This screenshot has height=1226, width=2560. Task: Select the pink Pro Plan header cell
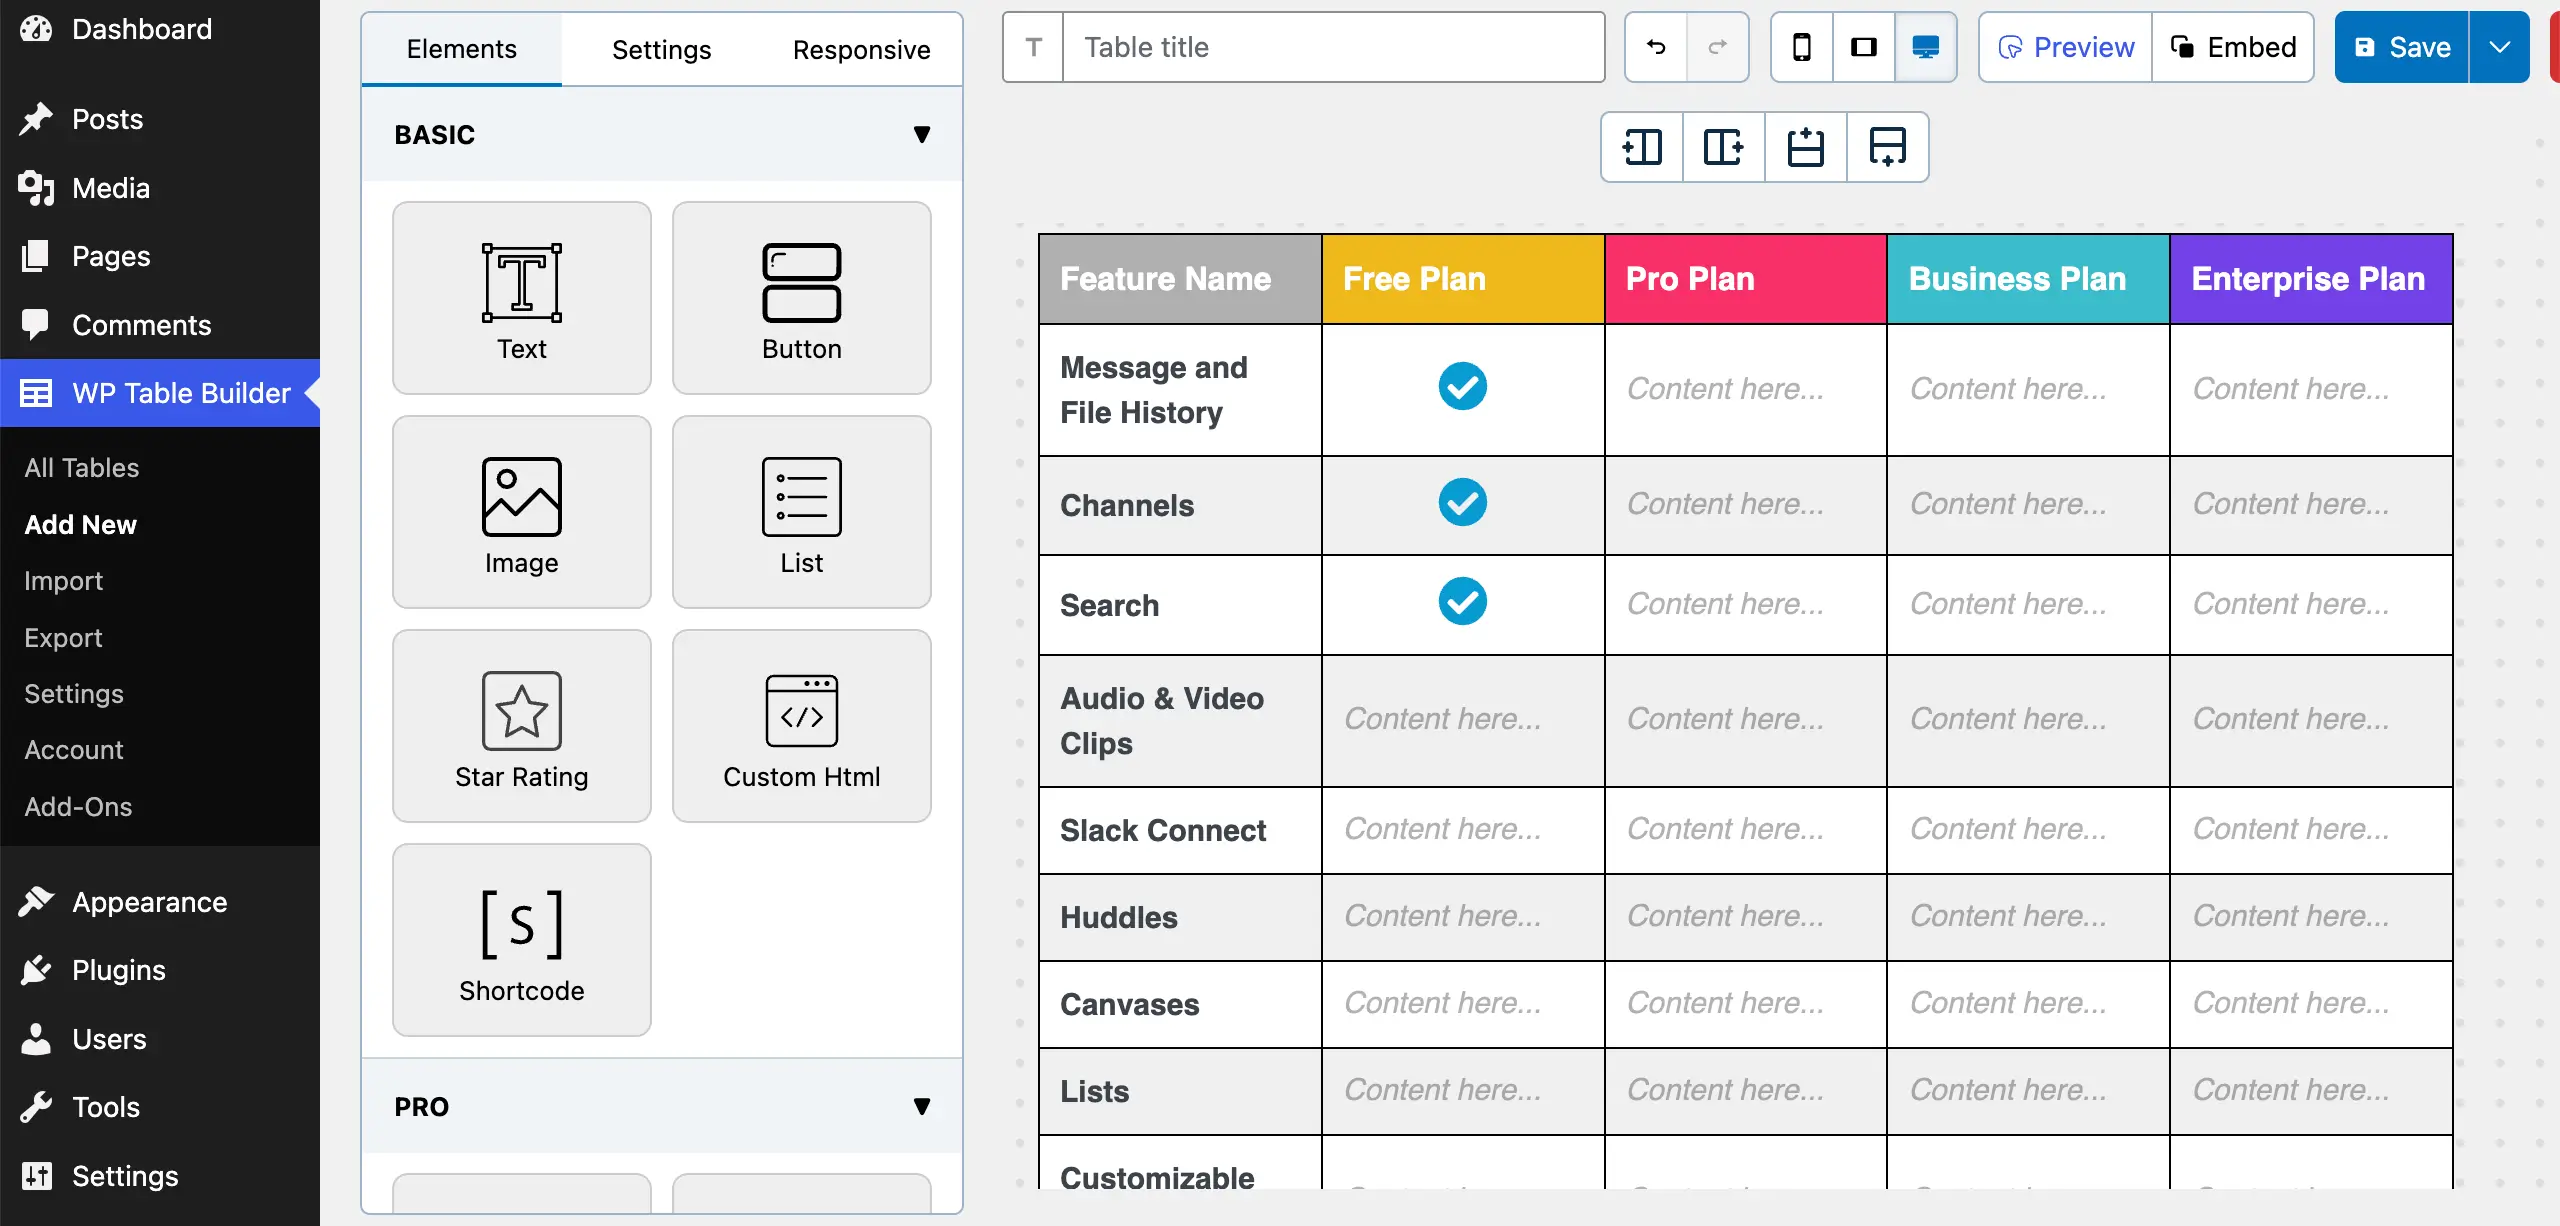(1745, 279)
